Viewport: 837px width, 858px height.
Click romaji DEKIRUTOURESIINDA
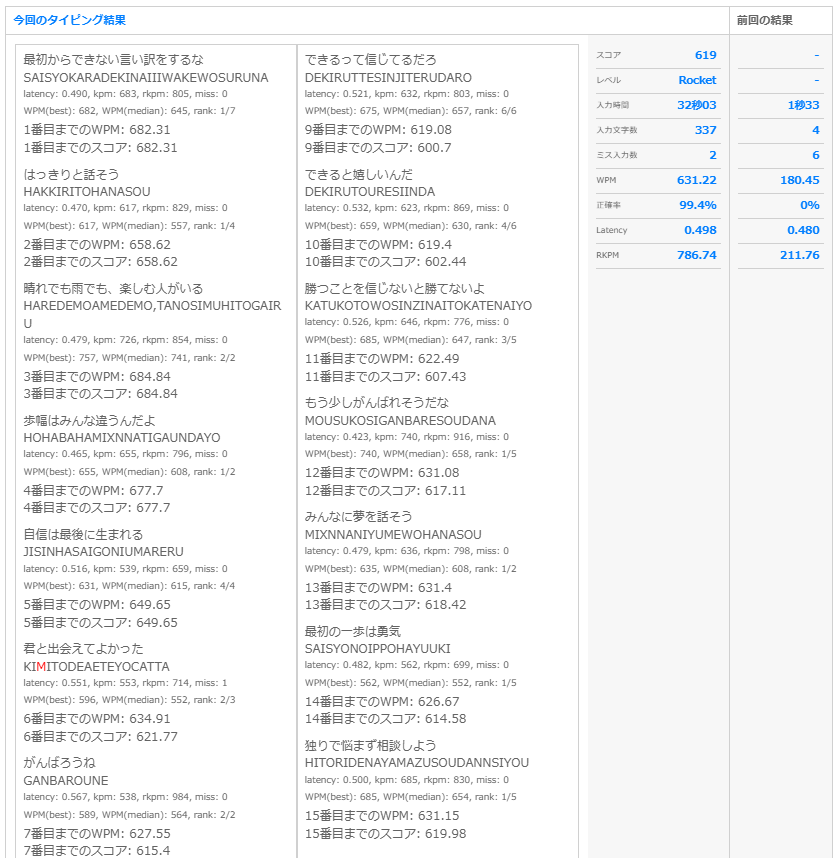(370, 192)
